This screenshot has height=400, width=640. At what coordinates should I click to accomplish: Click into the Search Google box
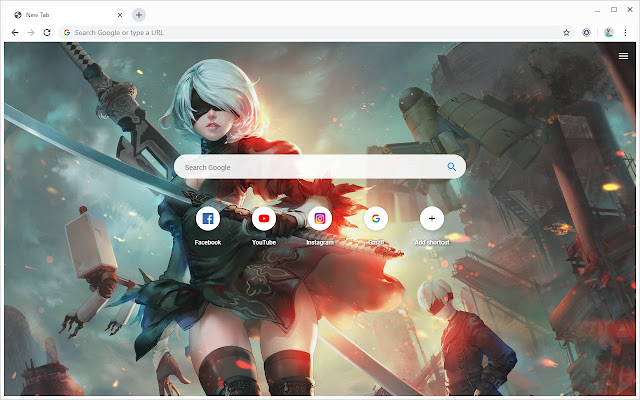(320, 167)
